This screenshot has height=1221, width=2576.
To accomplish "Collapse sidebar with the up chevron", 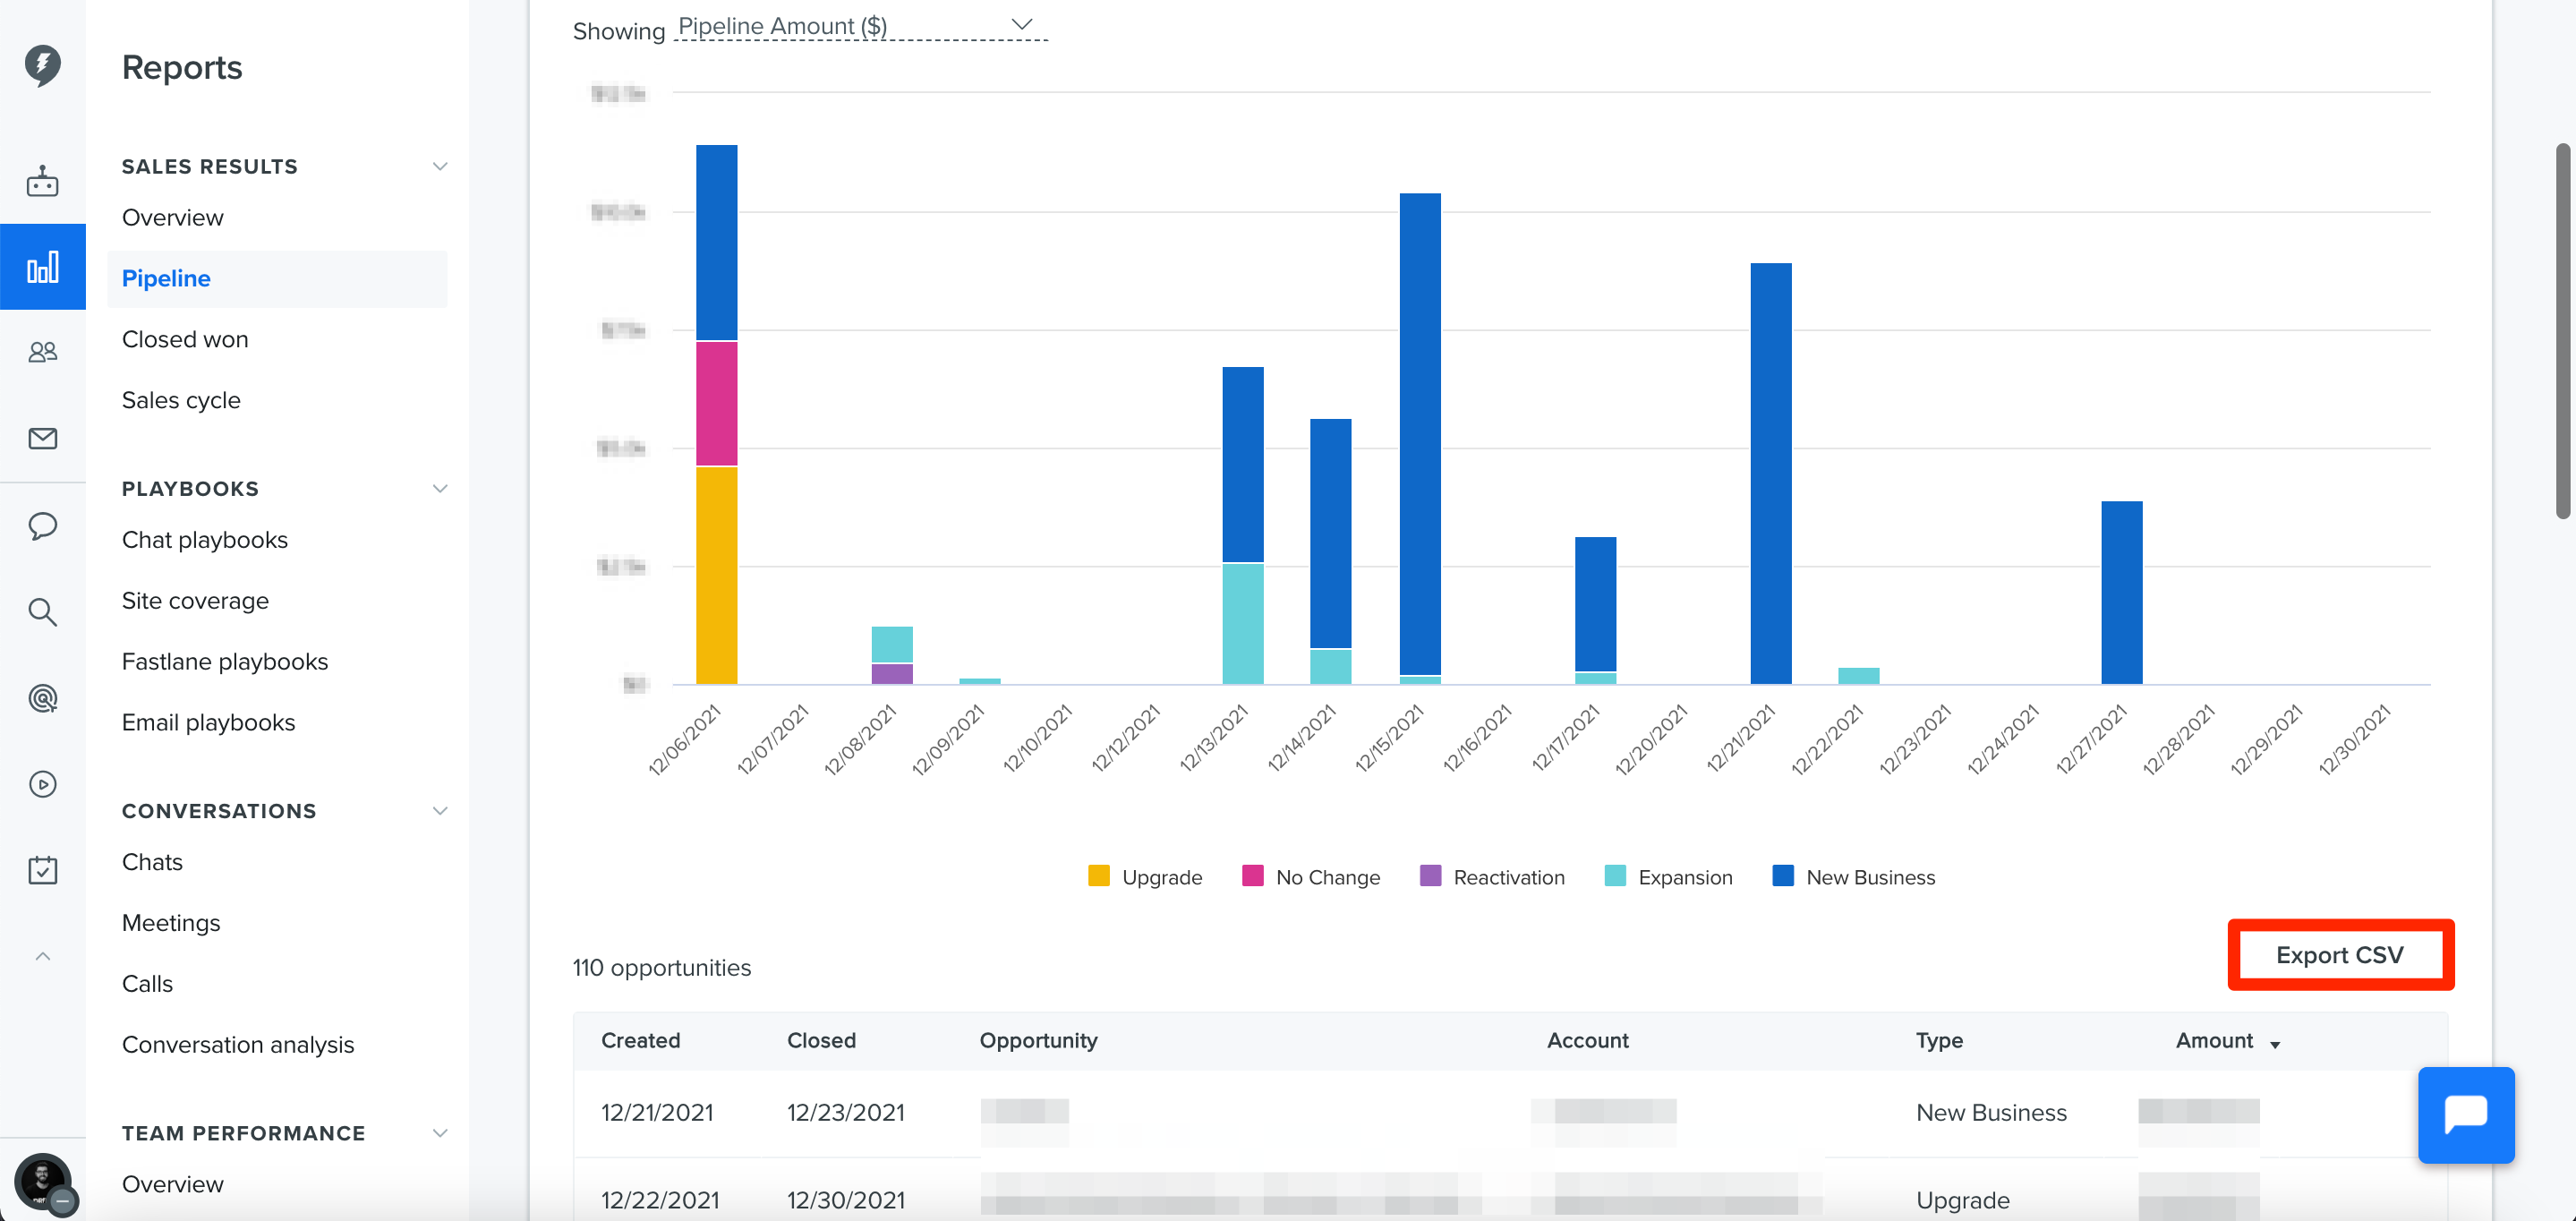I will tap(42, 956).
